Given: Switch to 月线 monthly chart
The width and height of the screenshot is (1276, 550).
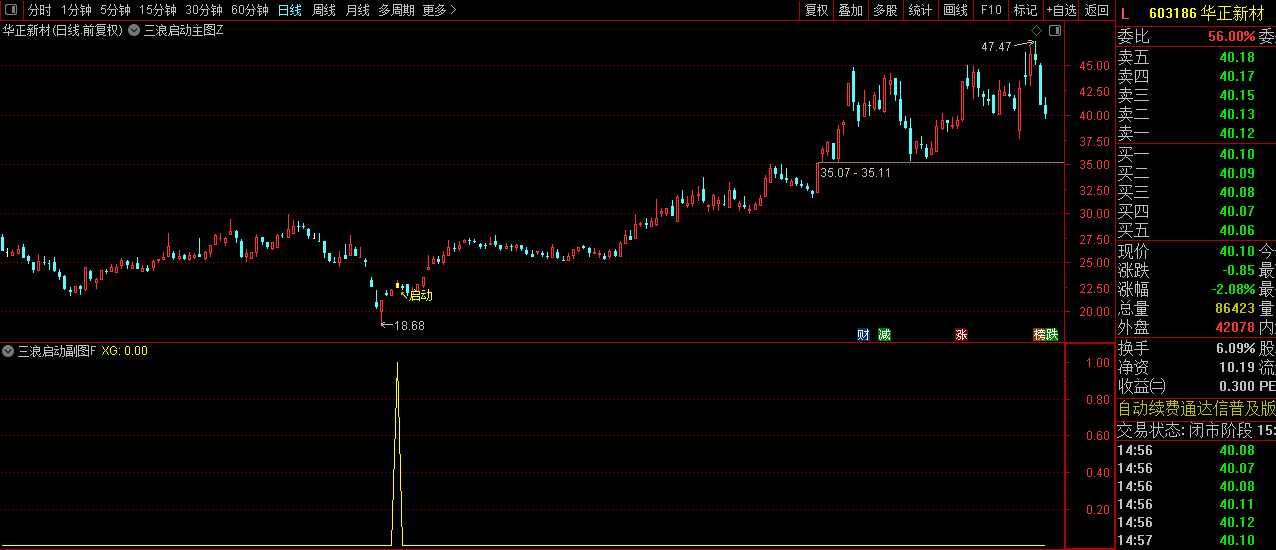Looking at the screenshot, I should (357, 10).
